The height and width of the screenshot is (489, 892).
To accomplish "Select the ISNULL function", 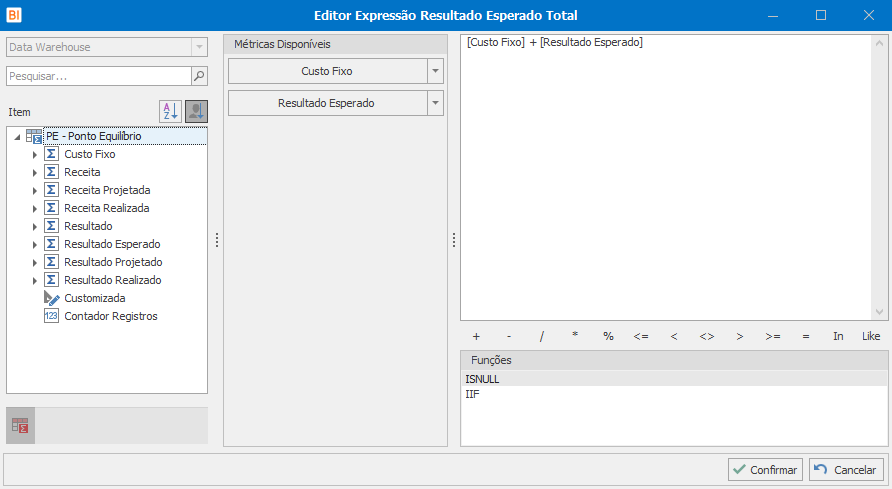I will click(674, 379).
